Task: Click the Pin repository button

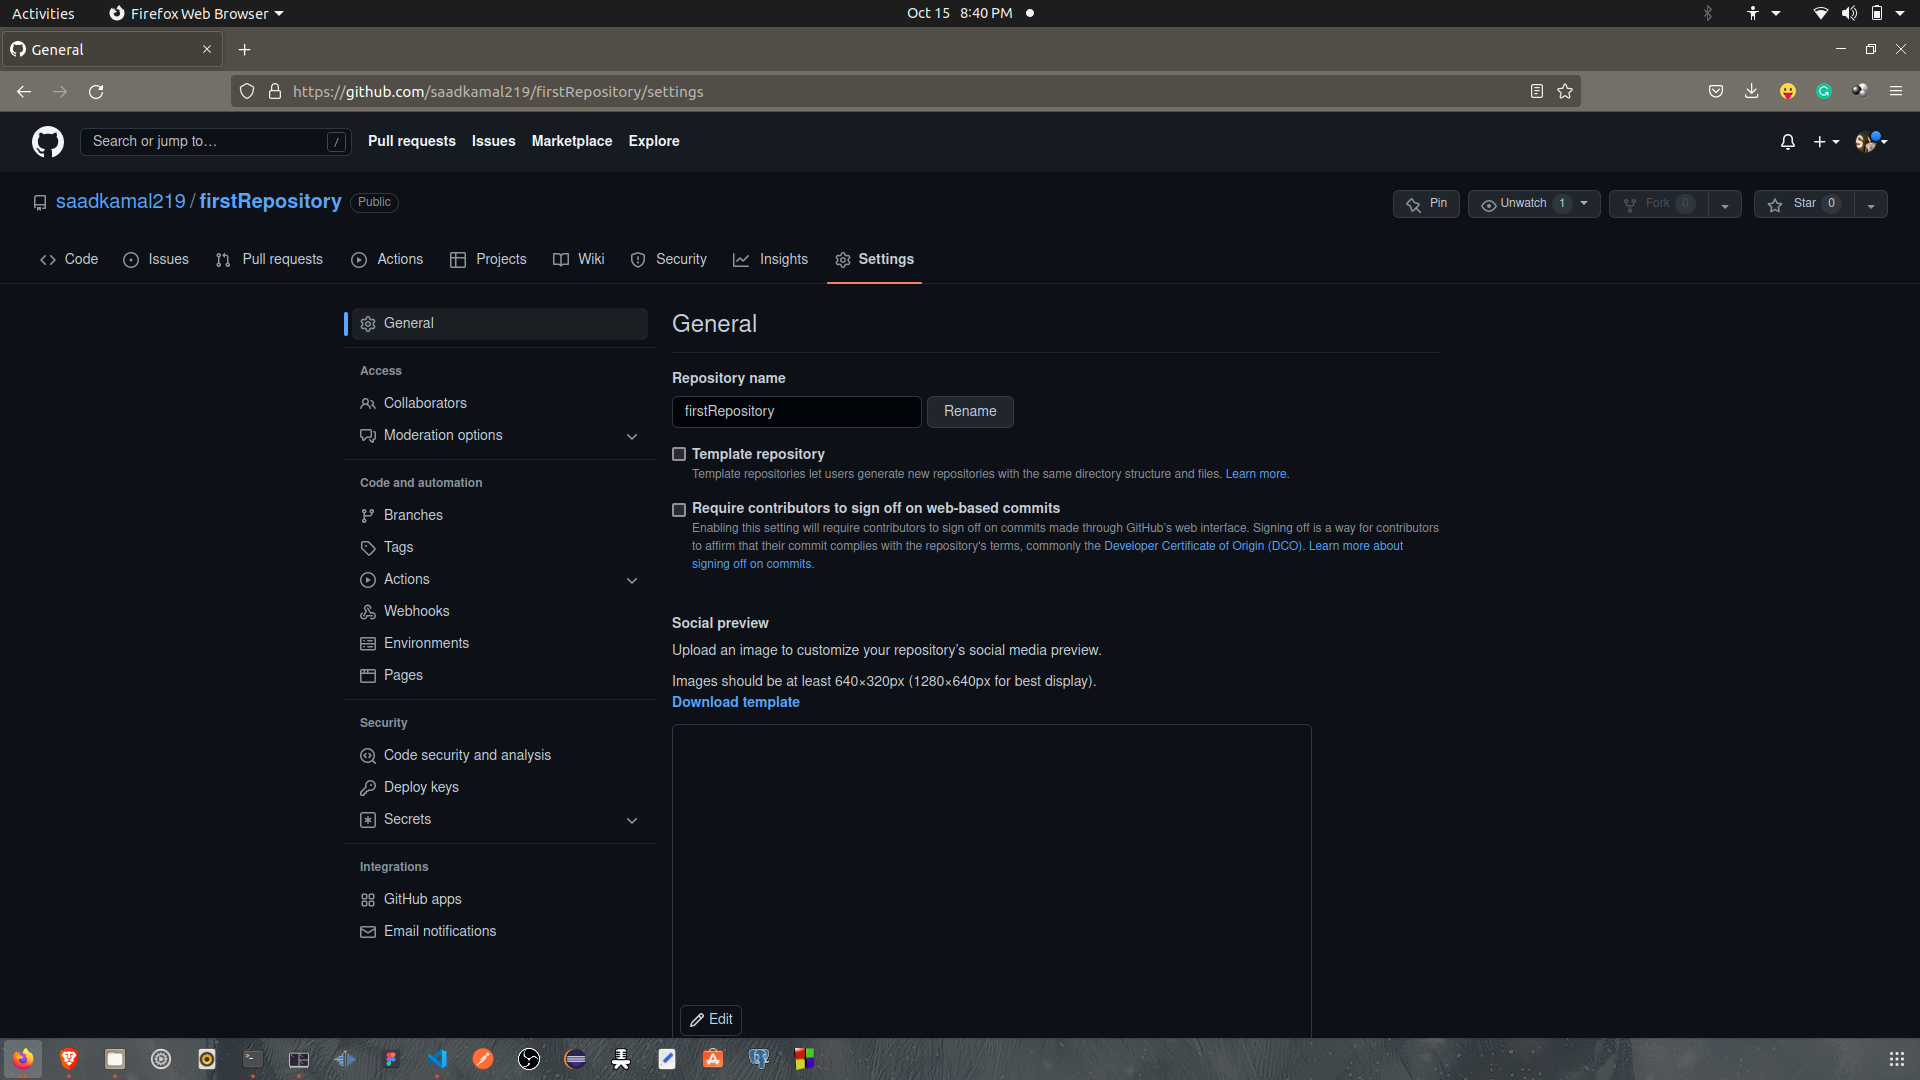Action: pos(1426,204)
